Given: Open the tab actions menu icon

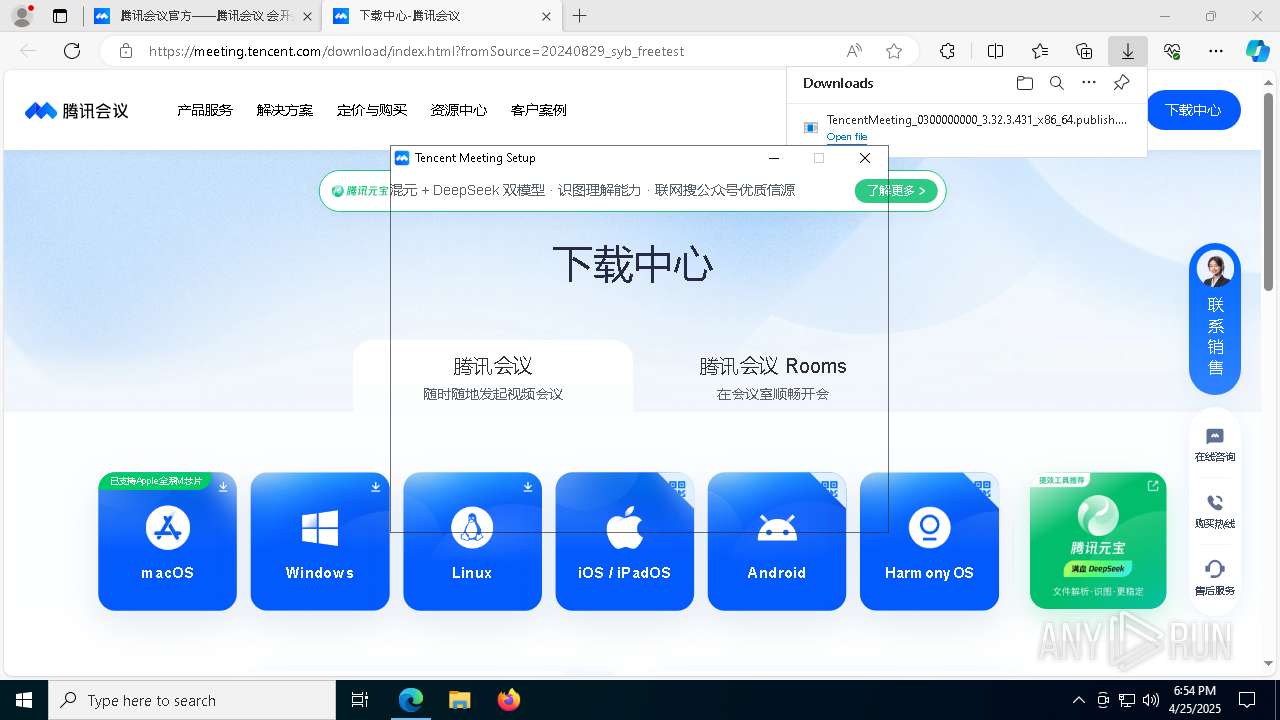Looking at the screenshot, I should [x=60, y=16].
